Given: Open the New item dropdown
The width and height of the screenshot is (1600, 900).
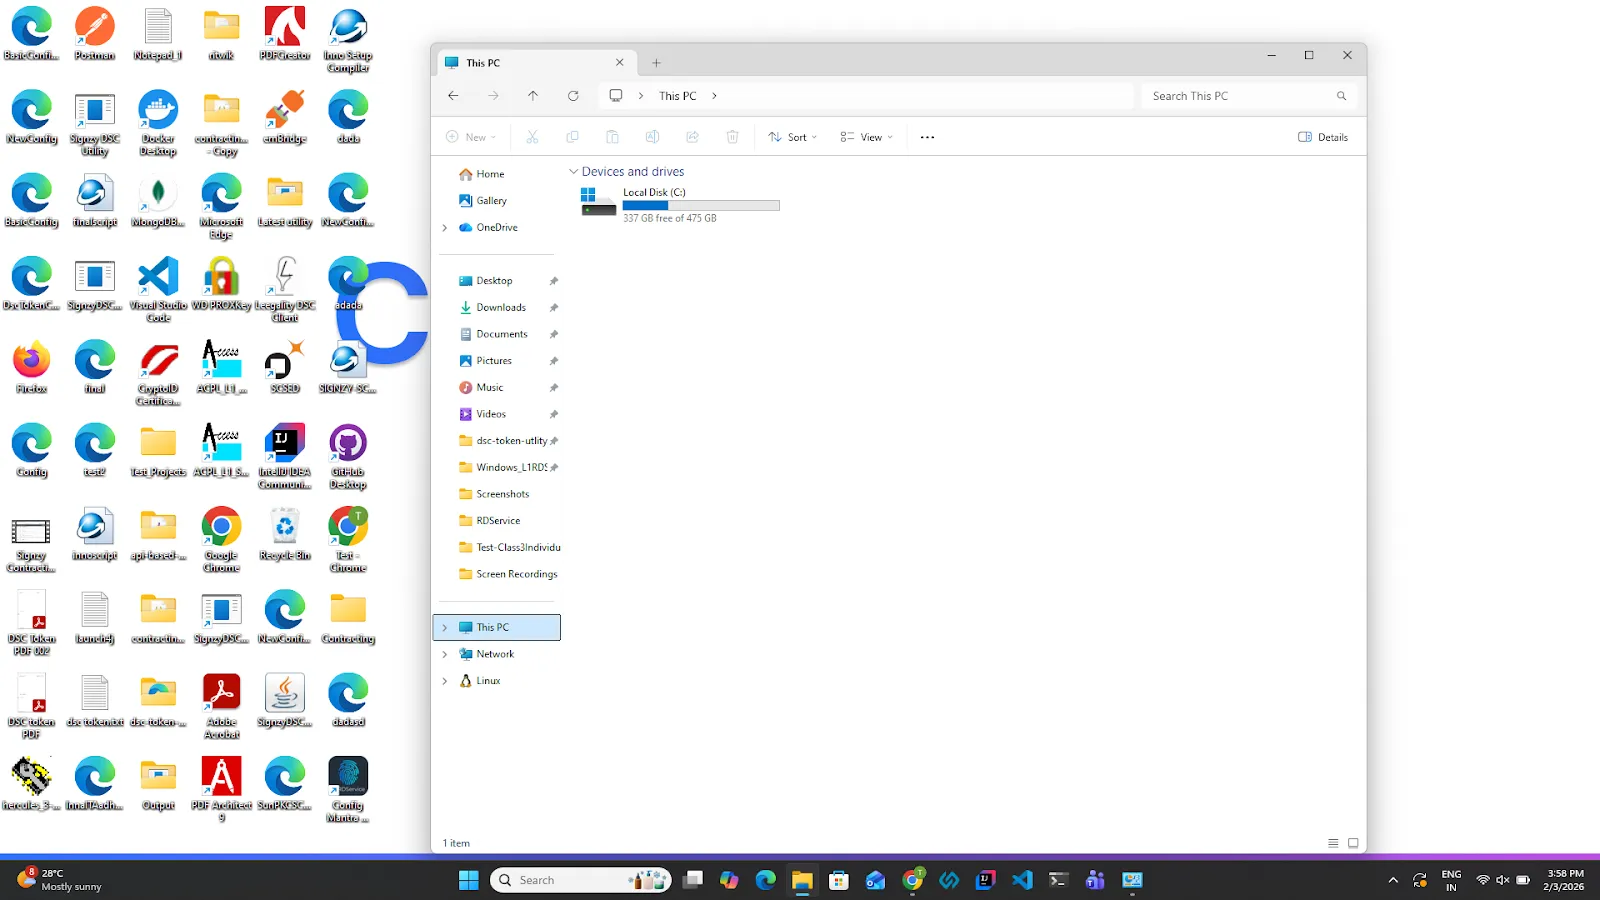Looking at the screenshot, I should [471, 137].
